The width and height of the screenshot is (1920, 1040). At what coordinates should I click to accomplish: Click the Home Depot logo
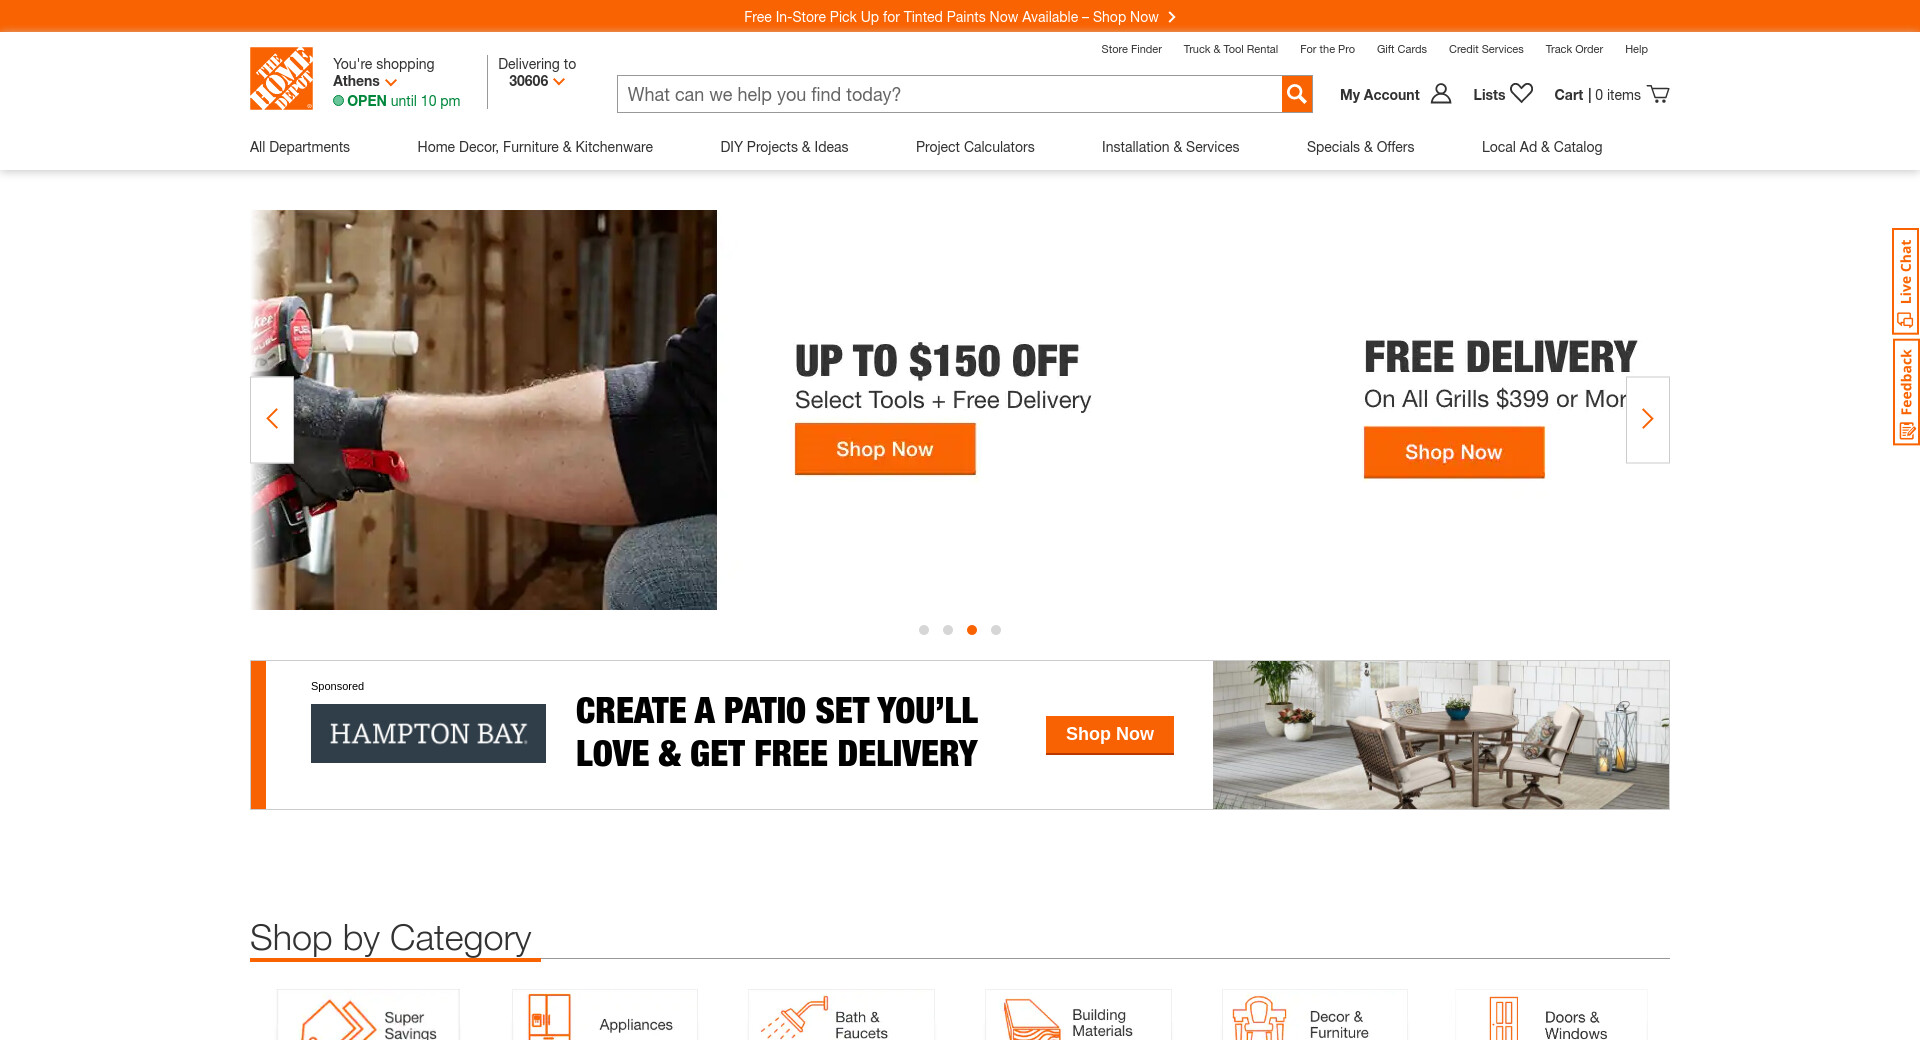[281, 78]
